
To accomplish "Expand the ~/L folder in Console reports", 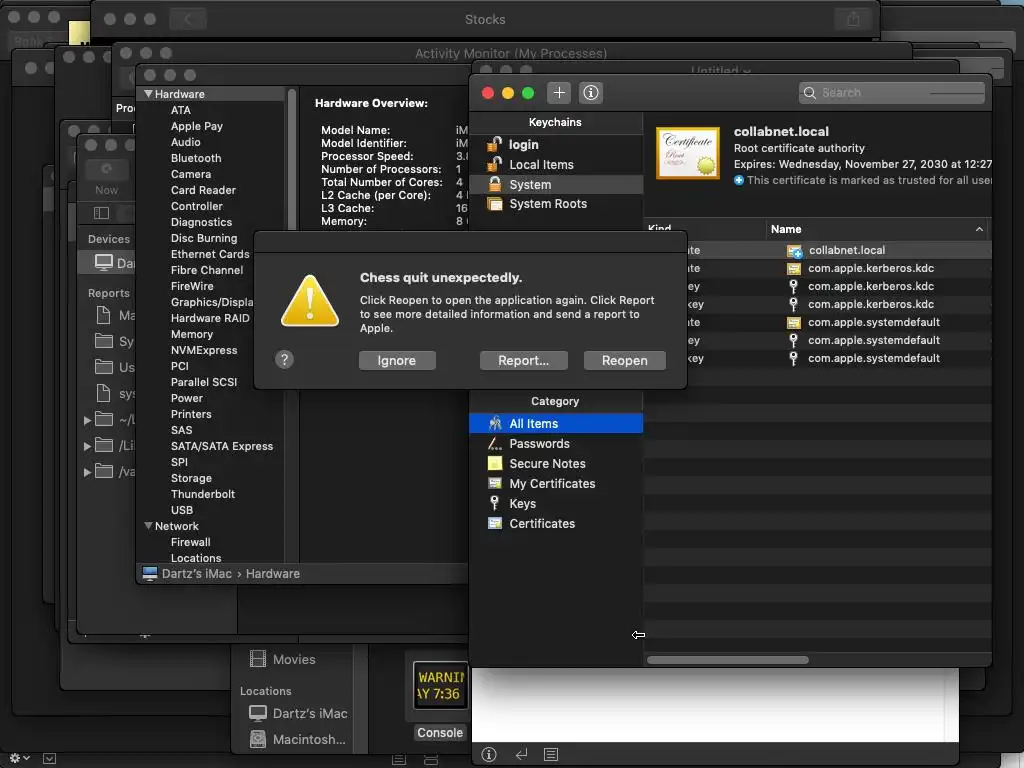I will (88, 420).
